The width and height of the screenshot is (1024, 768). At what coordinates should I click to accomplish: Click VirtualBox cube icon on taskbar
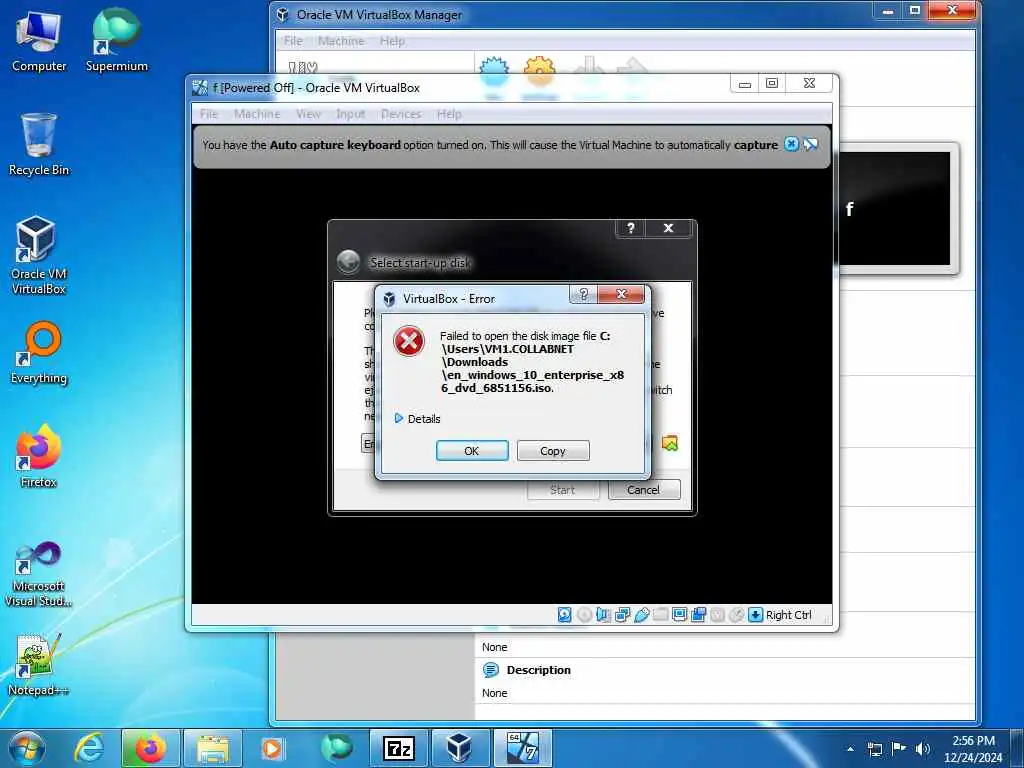[x=459, y=748]
